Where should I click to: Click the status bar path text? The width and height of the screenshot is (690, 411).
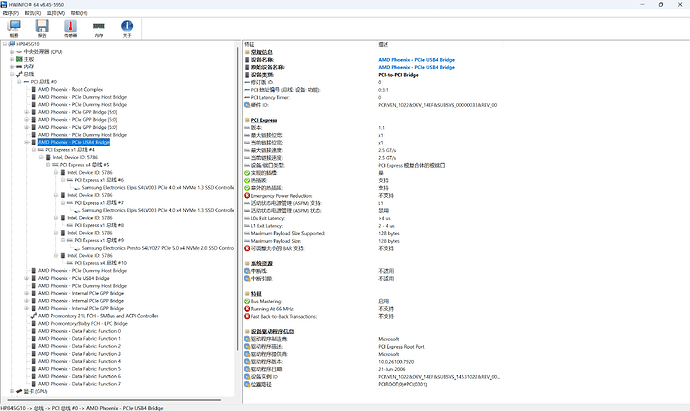point(82,408)
